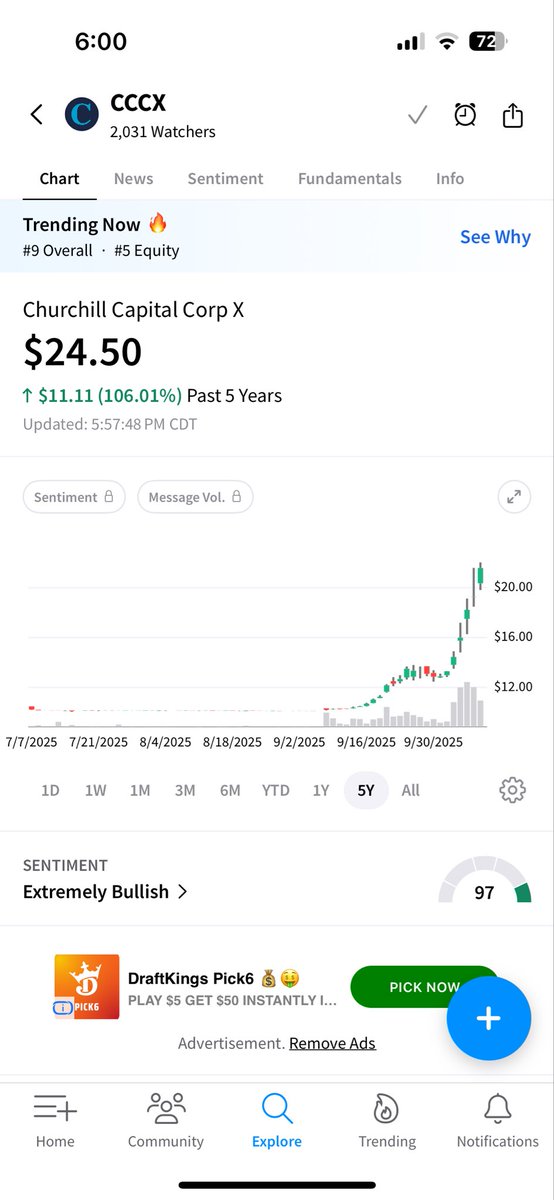The image size is (554, 1200).
Task: Toggle the Message Vol. overlay
Action: tap(195, 497)
